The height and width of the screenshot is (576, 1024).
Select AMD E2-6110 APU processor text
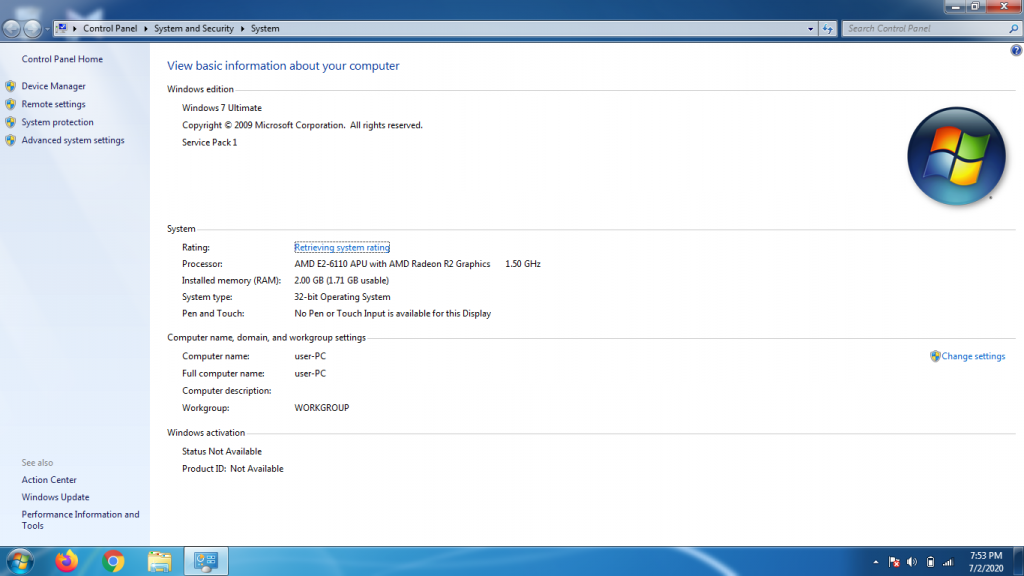pos(392,264)
